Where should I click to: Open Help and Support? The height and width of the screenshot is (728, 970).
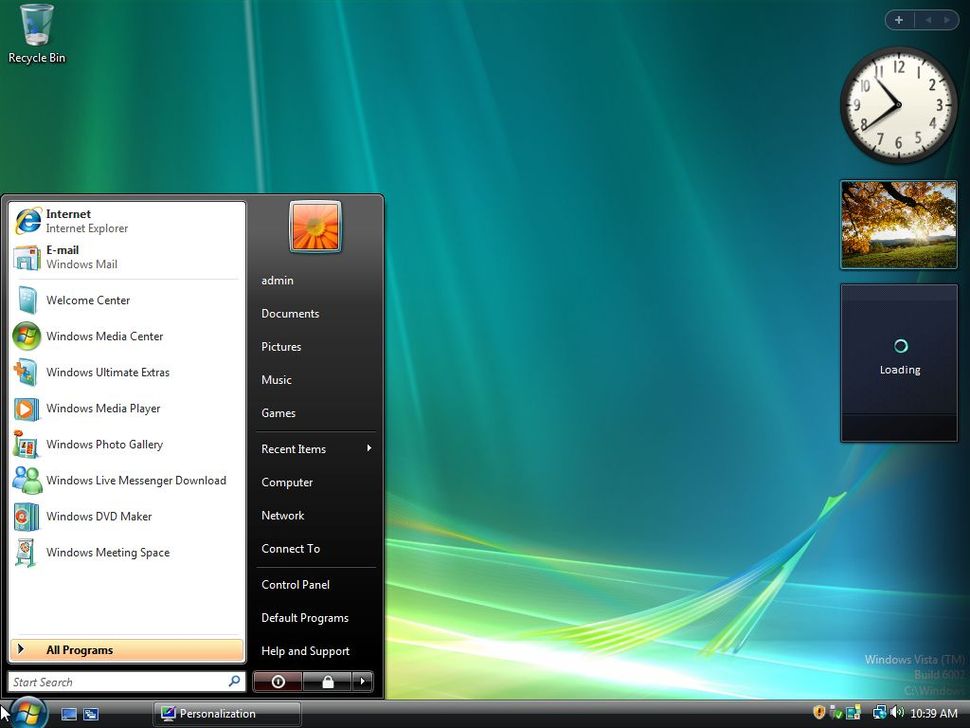(x=305, y=651)
